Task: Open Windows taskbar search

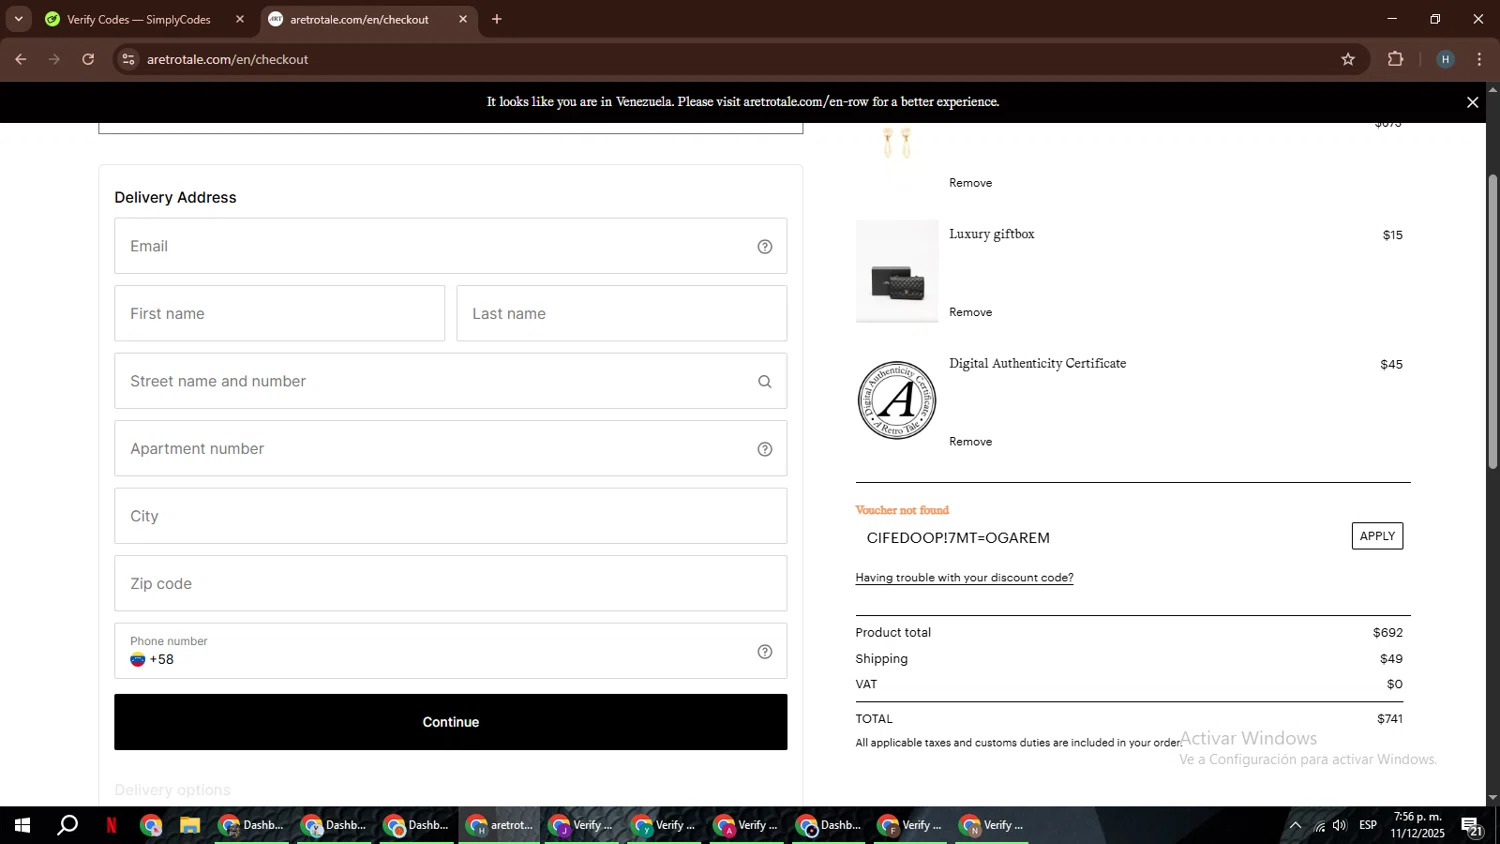Action: [67, 826]
